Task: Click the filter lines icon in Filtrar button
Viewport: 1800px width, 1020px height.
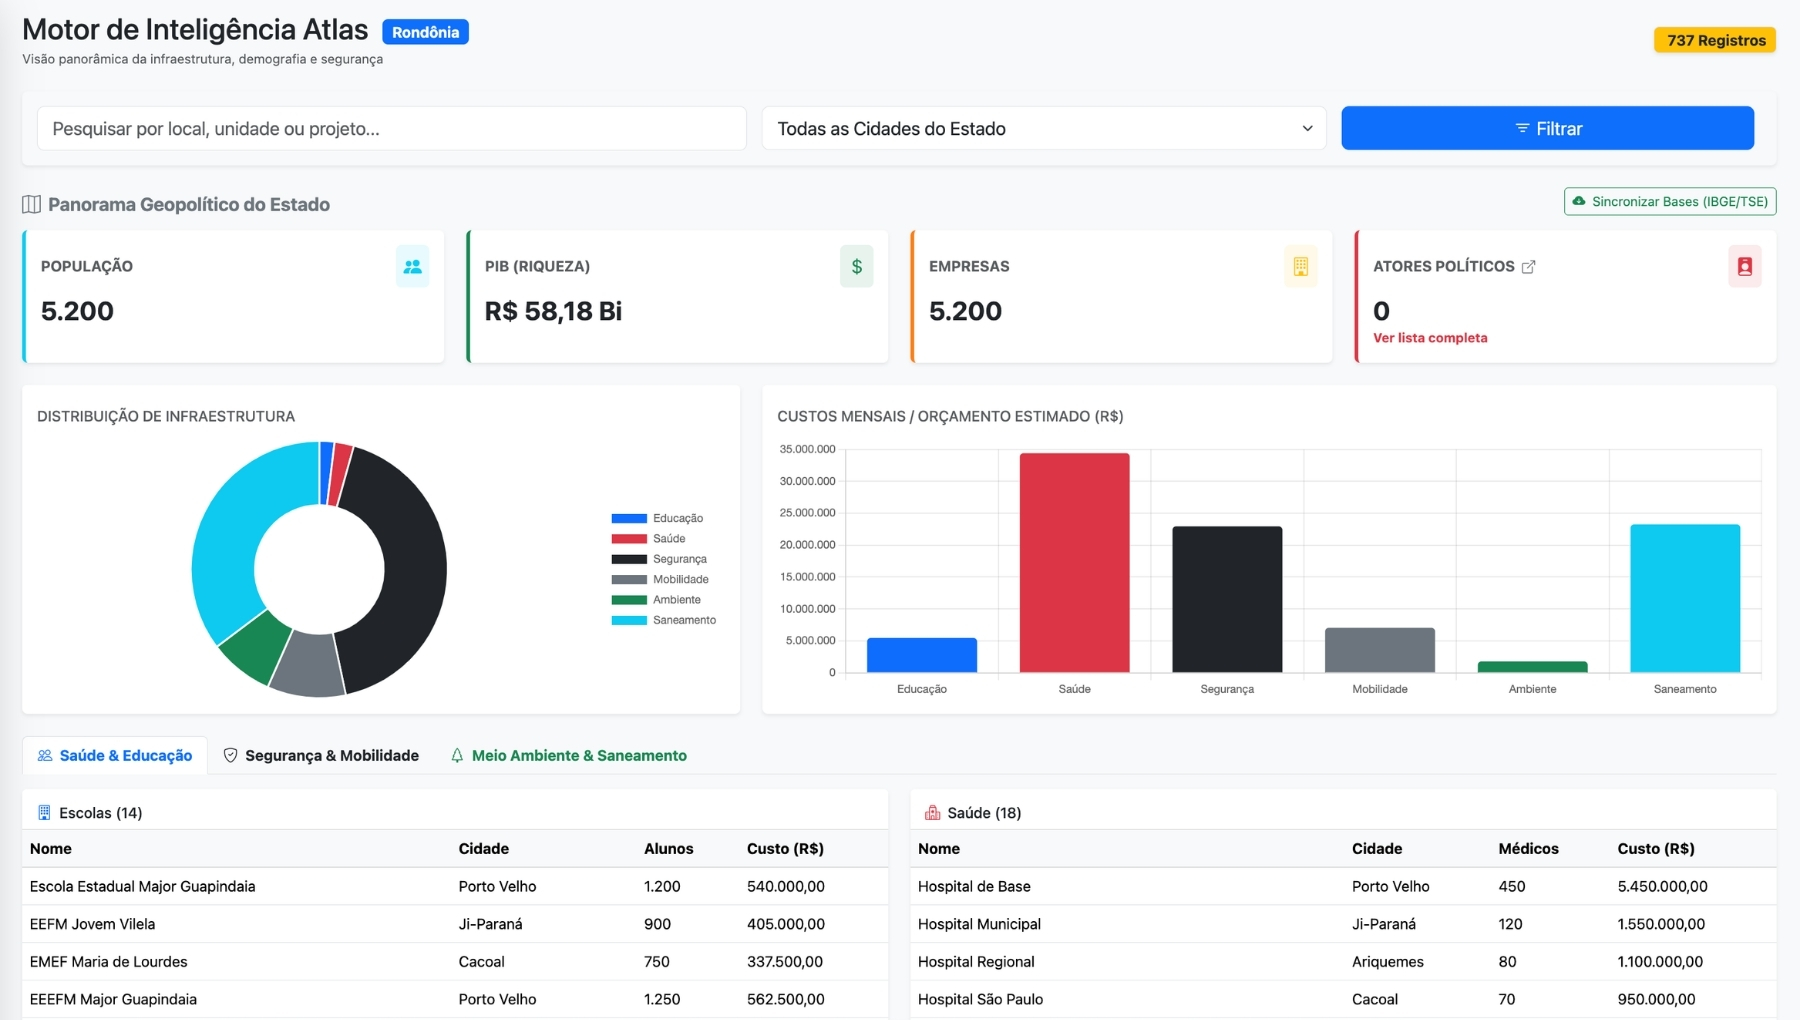Action: 1522,128
